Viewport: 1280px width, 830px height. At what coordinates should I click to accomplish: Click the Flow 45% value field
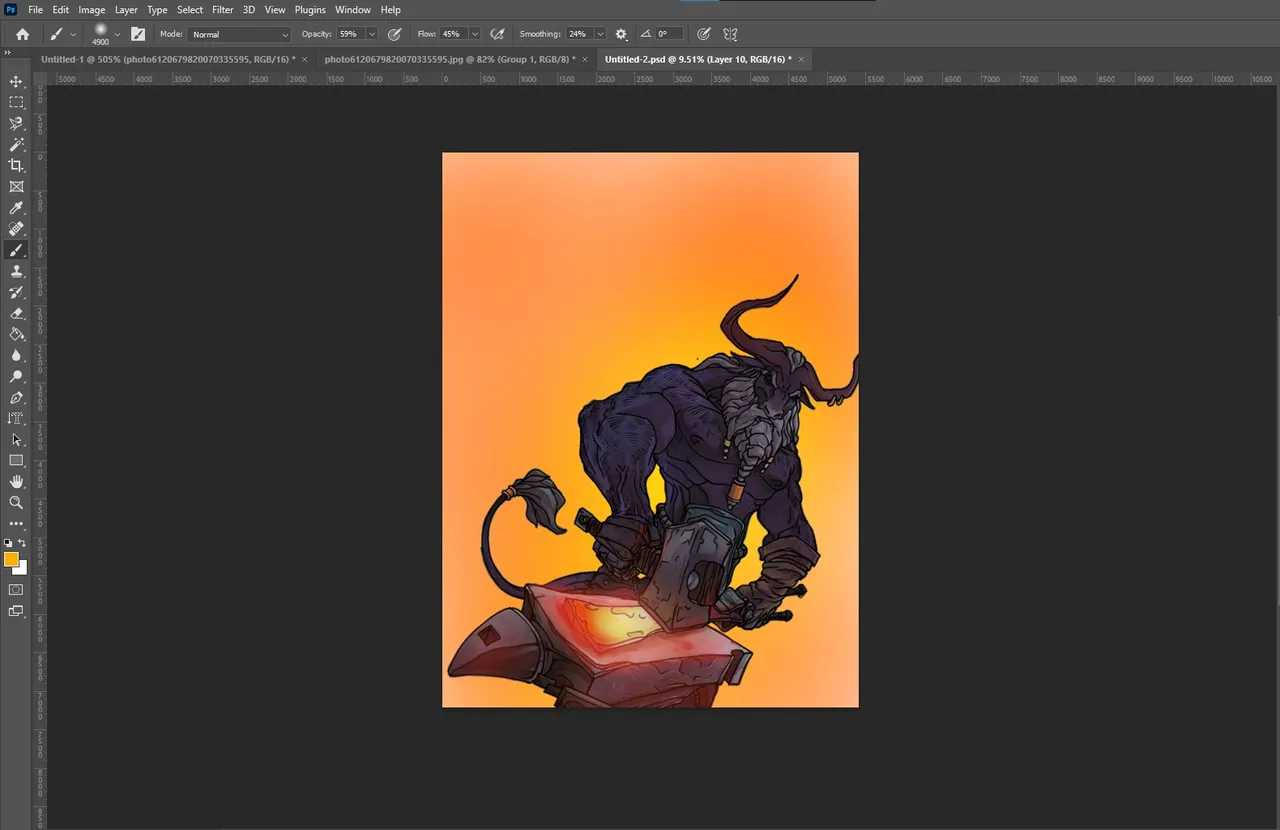coord(453,34)
